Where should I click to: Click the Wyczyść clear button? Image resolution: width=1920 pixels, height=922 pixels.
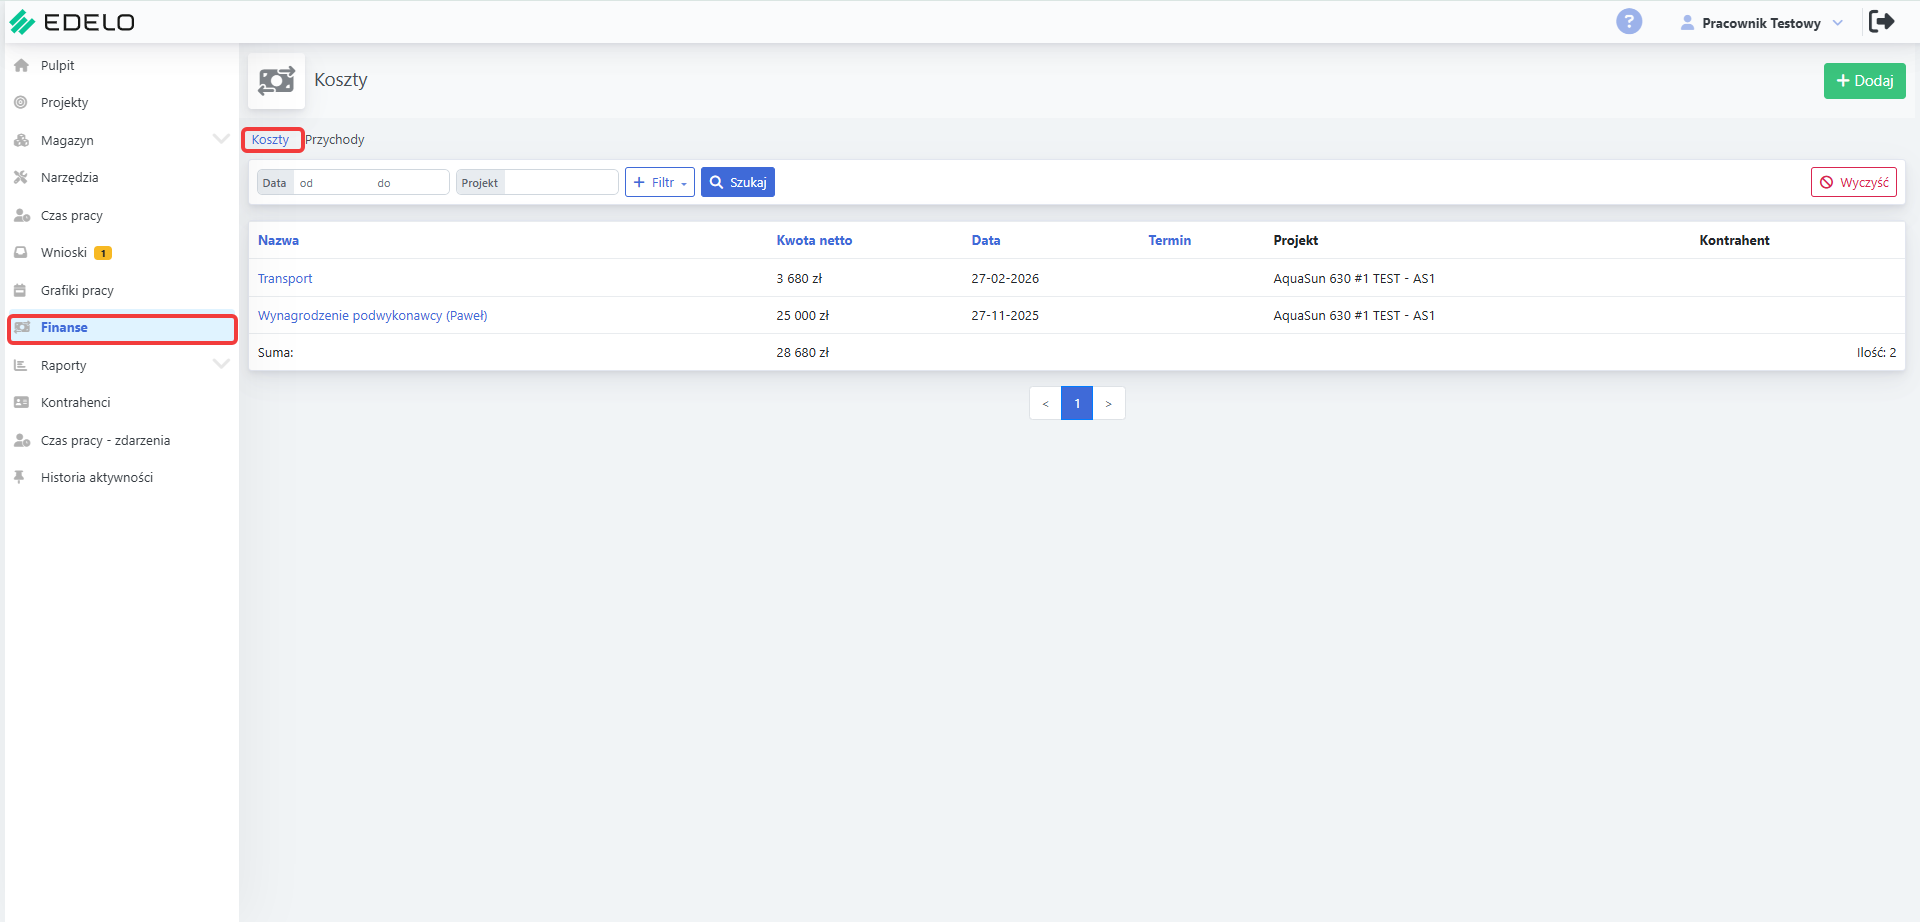coord(1854,182)
